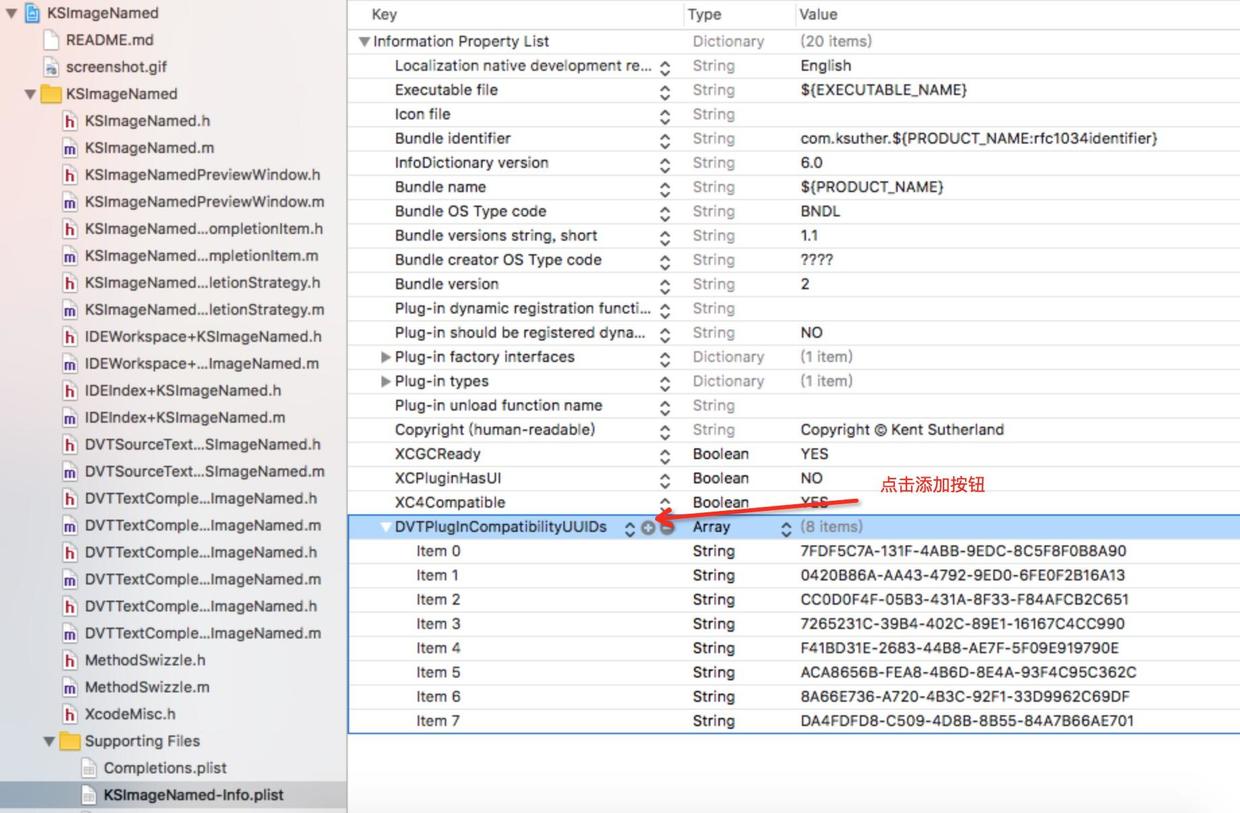Click the MethodSwizzle.h header icon
The height and width of the screenshot is (813, 1240).
tap(69, 661)
